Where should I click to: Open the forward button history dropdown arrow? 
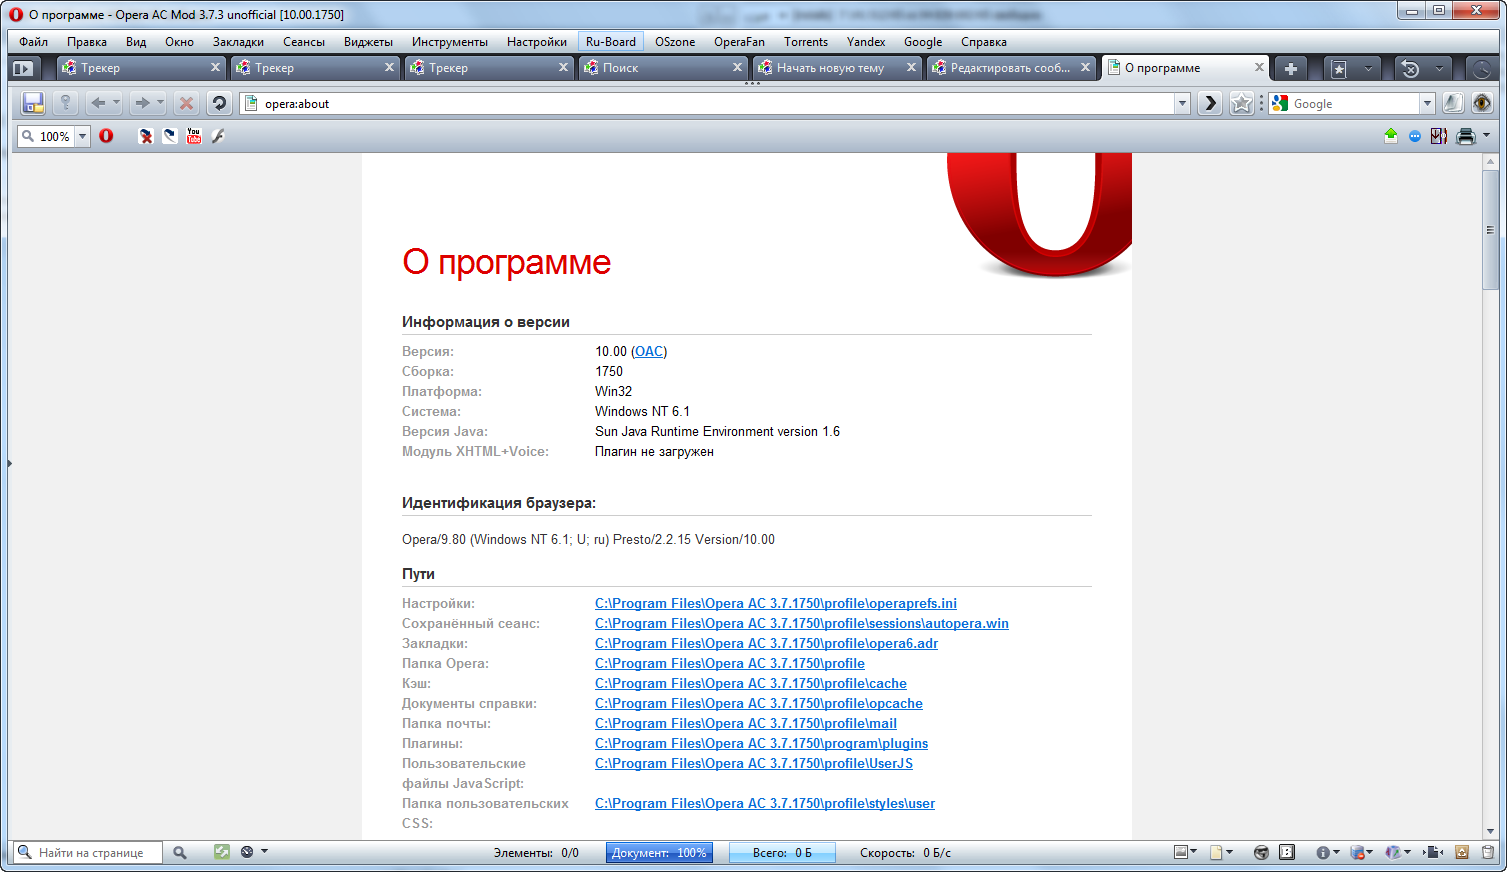[160, 103]
